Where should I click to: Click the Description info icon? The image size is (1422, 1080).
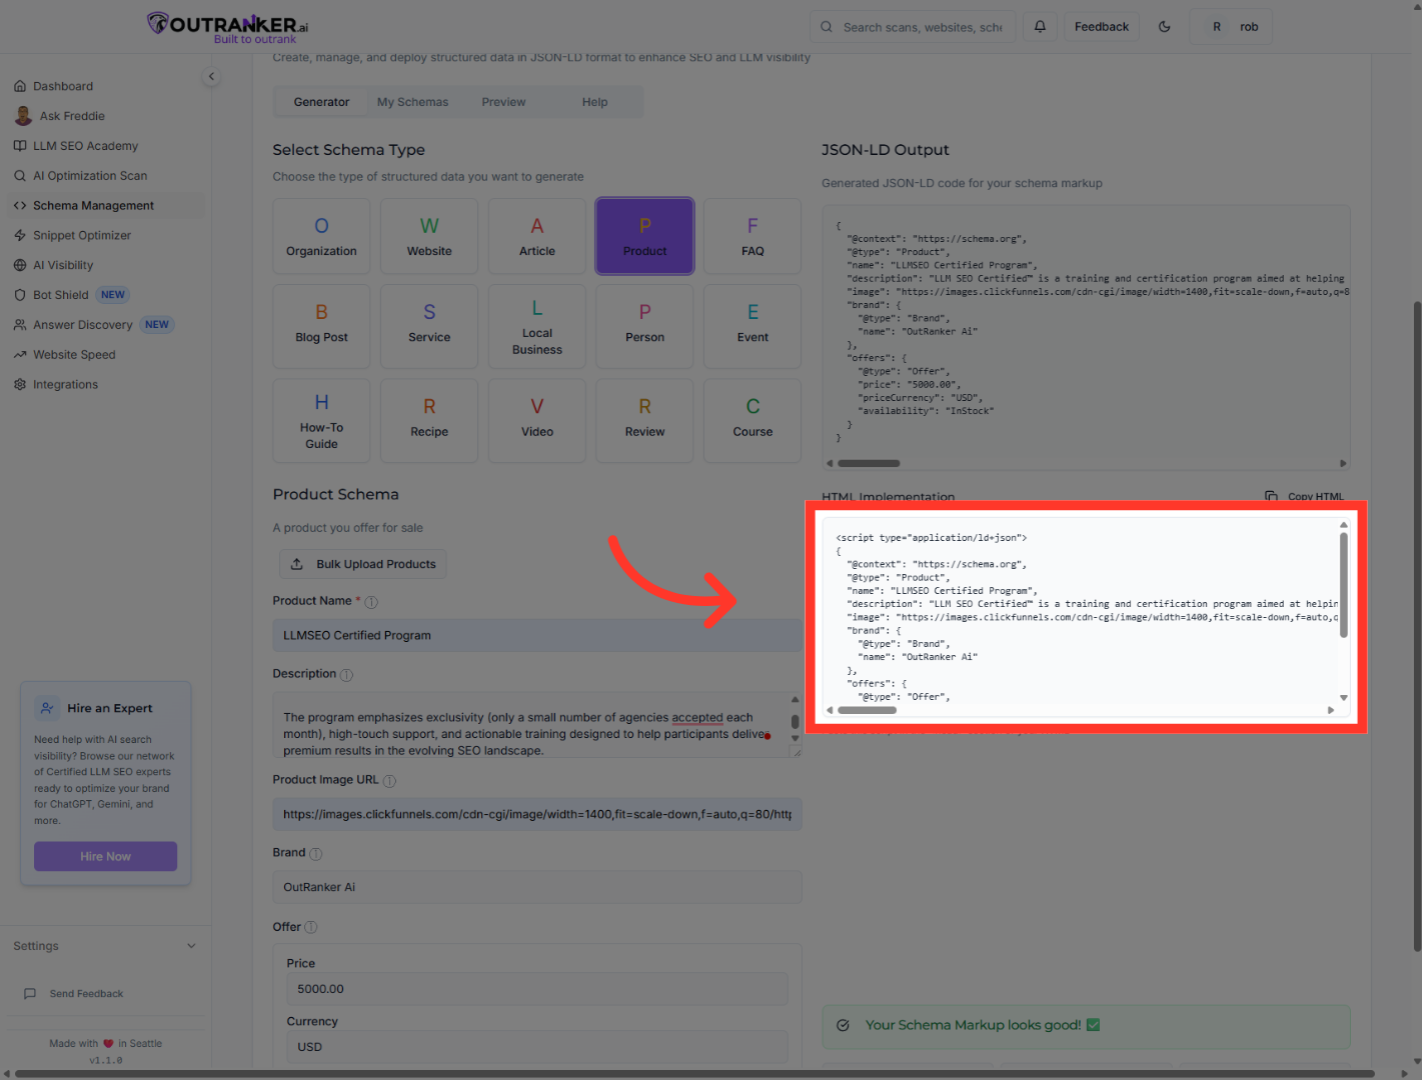(x=346, y=675)
